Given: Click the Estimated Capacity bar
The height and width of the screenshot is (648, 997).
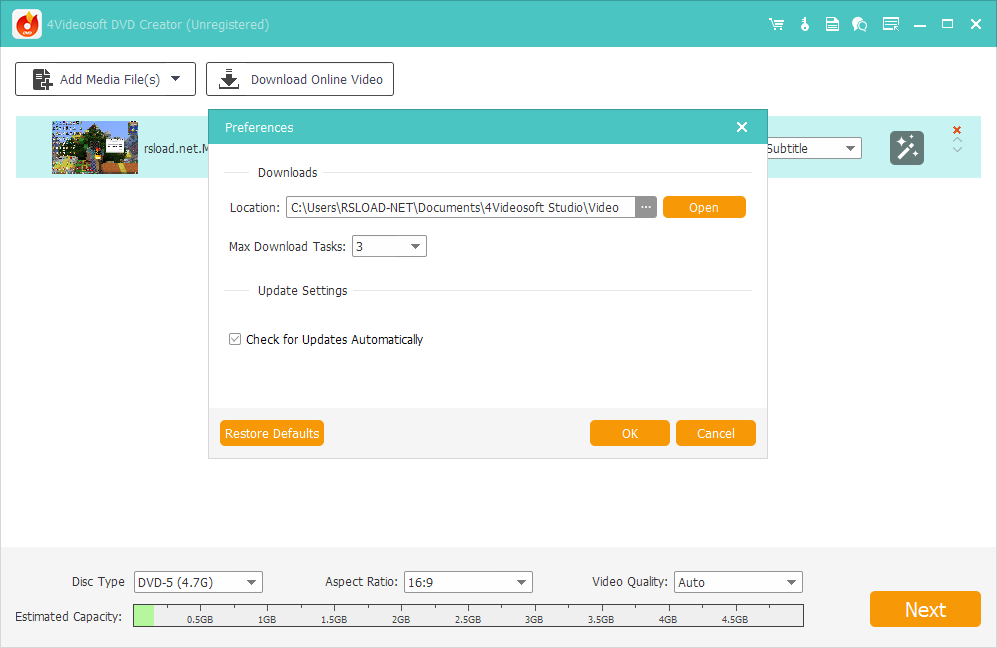Looking at the screenshot, I should 468,616.
